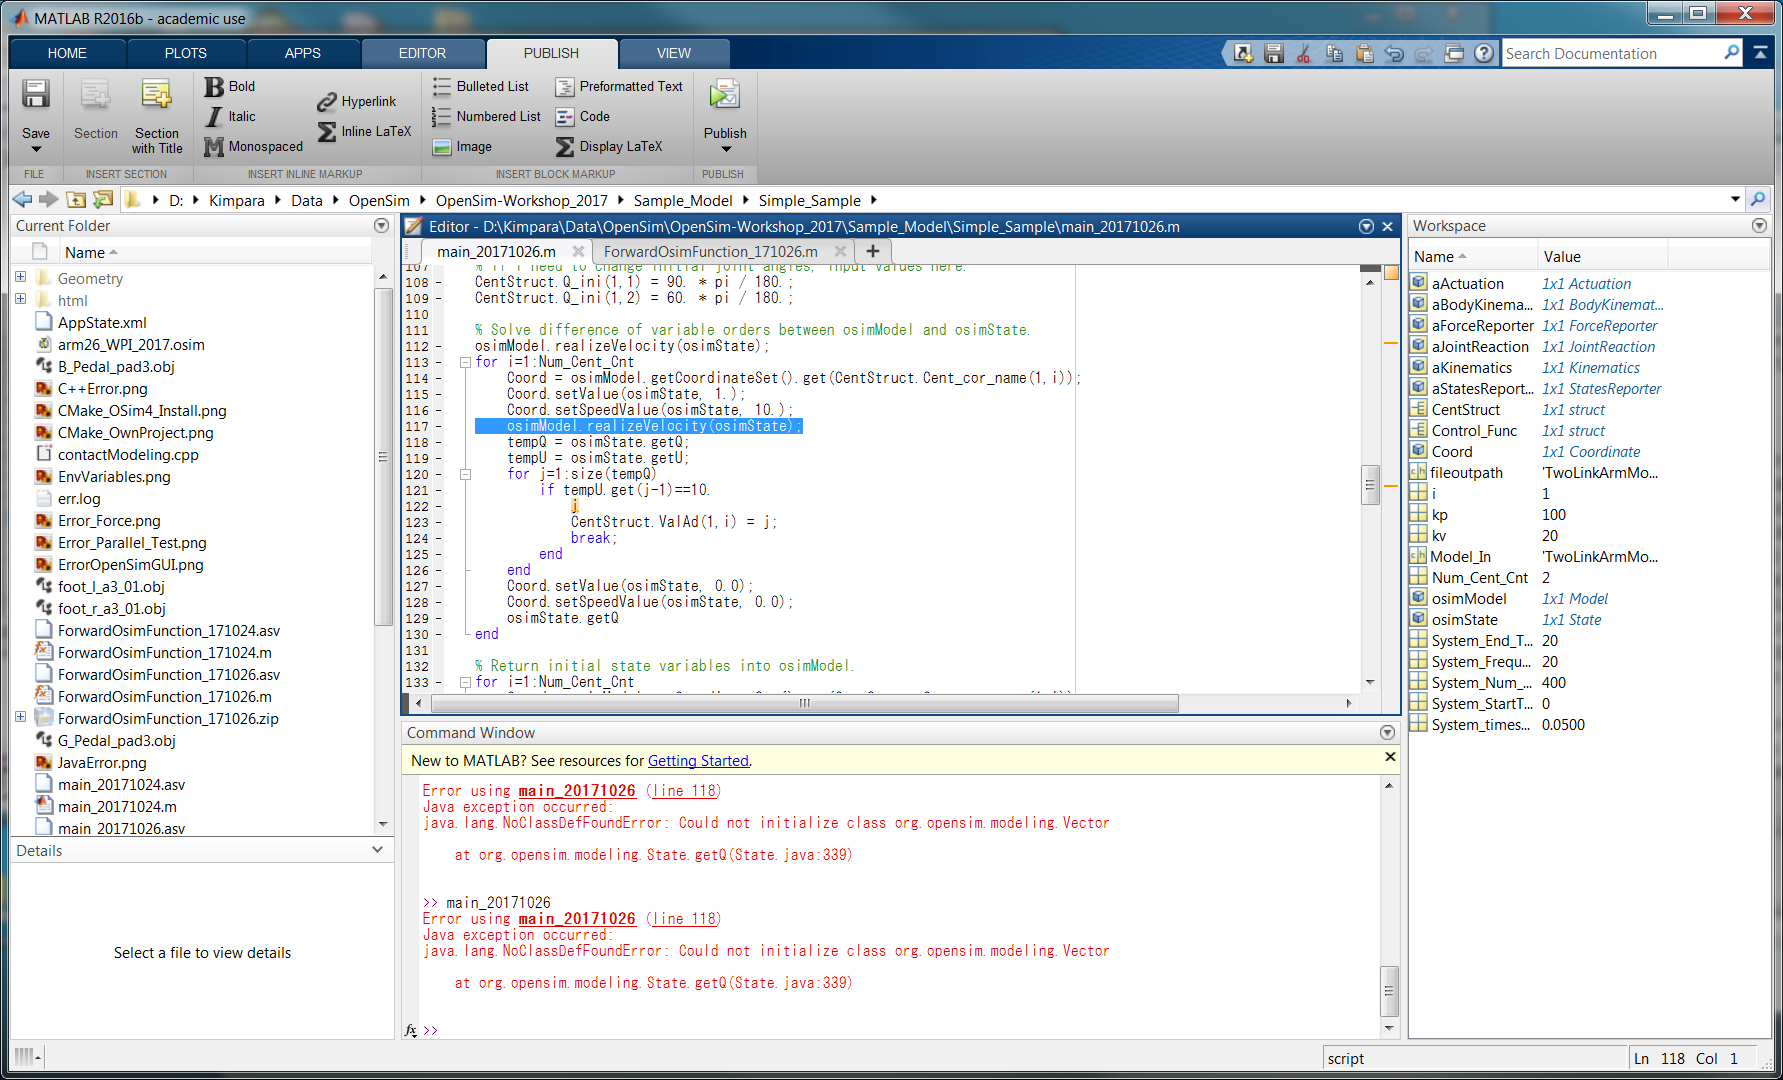The height and width of the screenshot is (1080, 1783).
Task: Insert an Image block
Action: [462, 147]
